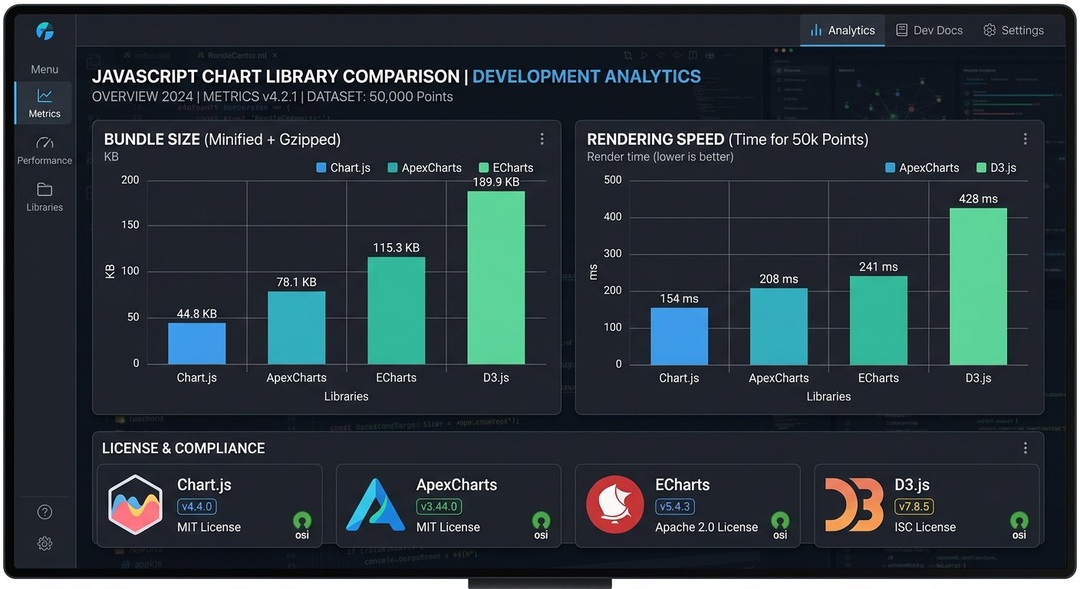Click the gear icon beside Settings tab
1080x589 pixels.
tap(990, 30)
